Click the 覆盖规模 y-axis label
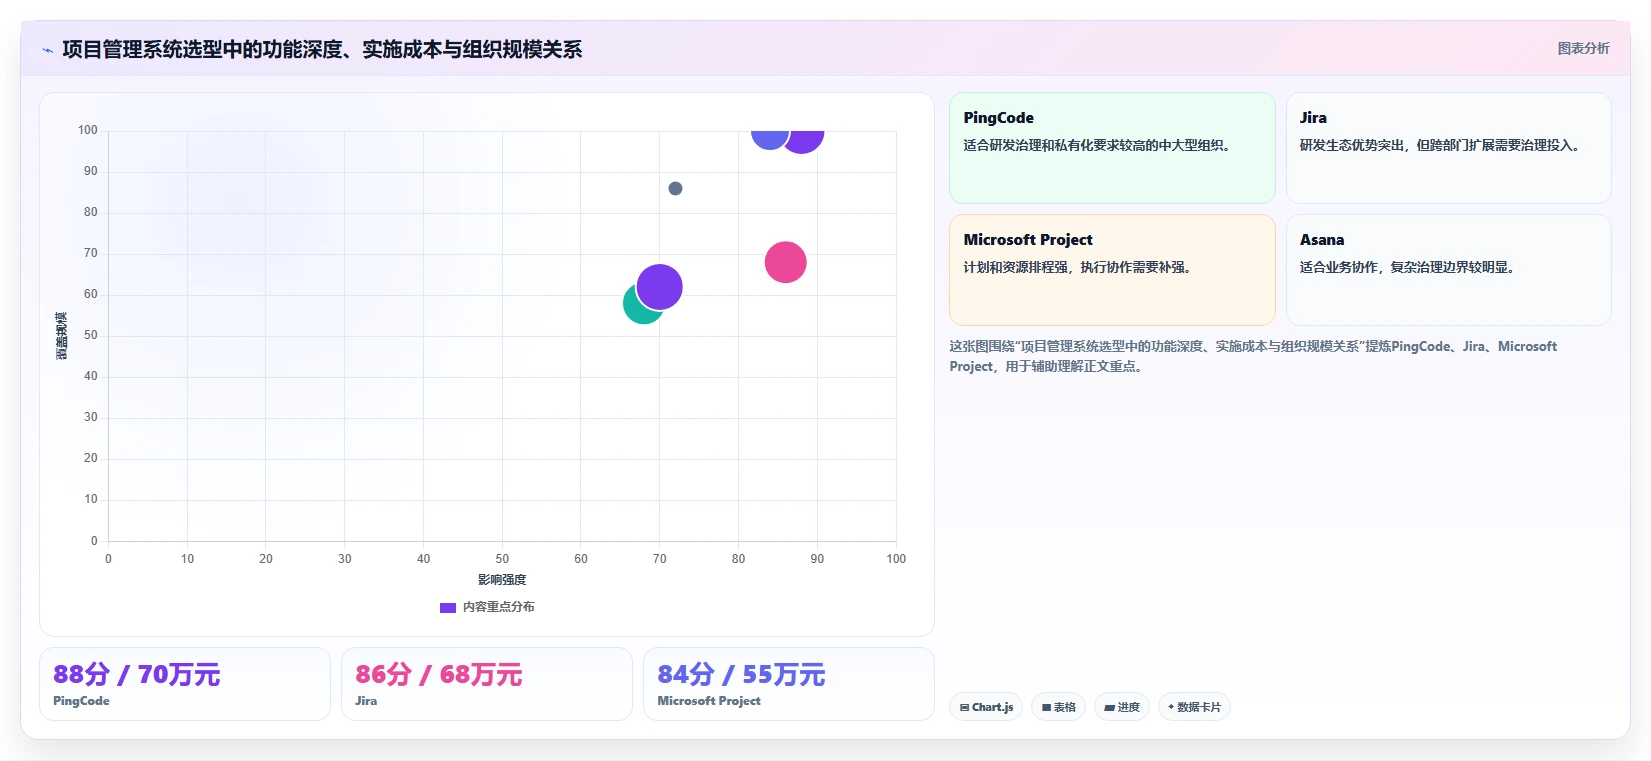Image resolution: width=1651 pixels, height=761 pixels. (x=62, y=336)
